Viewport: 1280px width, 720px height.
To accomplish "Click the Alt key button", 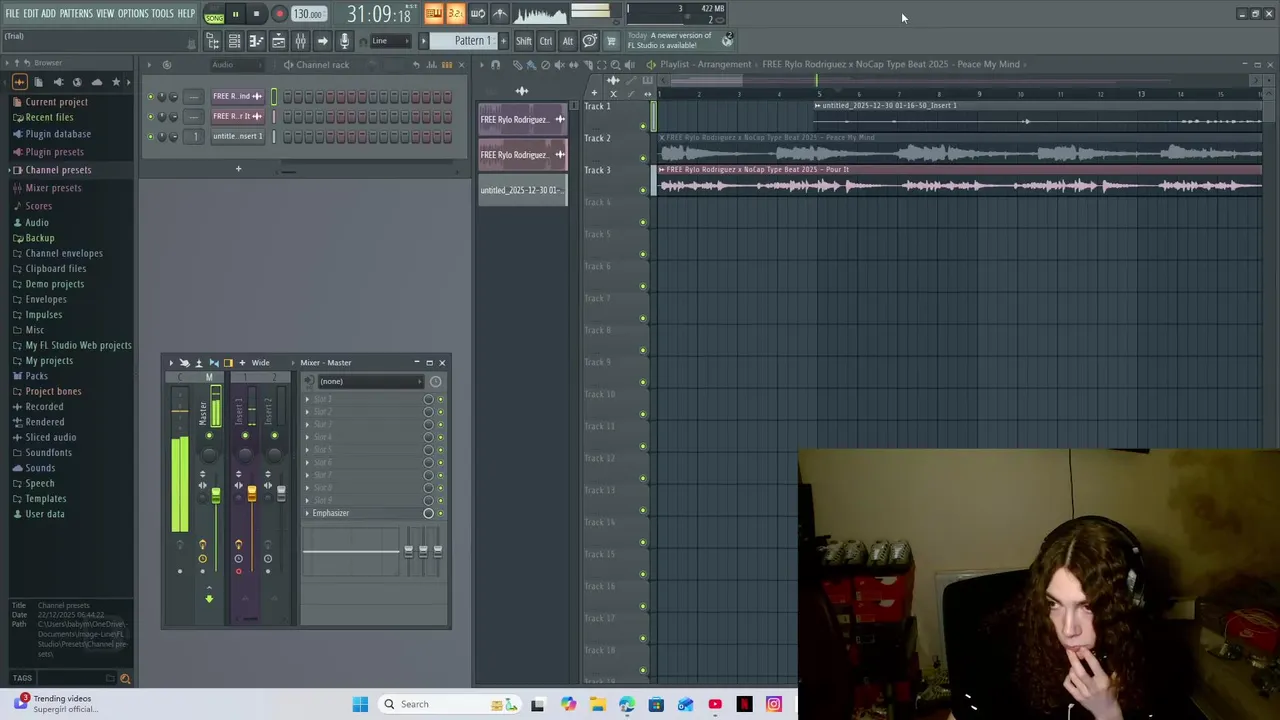I will click(x=567, y=41).
